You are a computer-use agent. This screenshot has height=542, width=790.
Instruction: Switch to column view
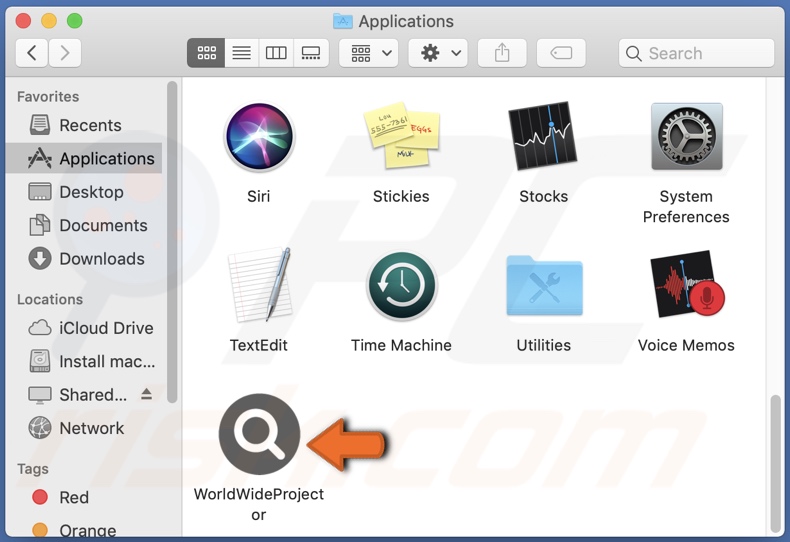276,53
